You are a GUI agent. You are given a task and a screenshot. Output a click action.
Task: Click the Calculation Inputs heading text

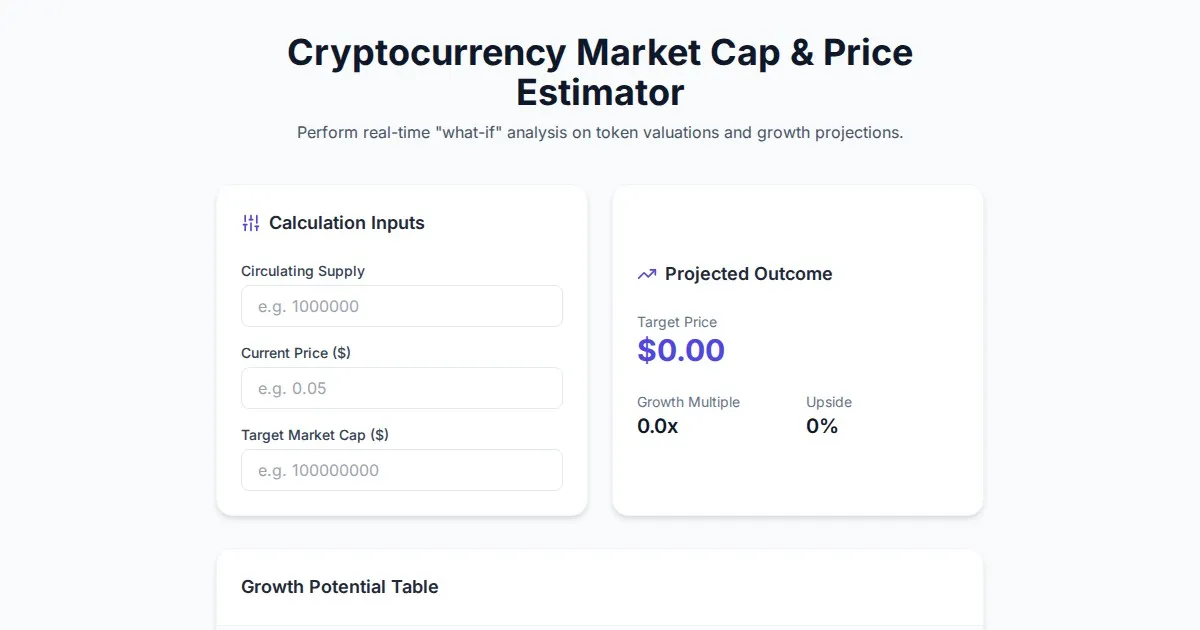(346, 223)
